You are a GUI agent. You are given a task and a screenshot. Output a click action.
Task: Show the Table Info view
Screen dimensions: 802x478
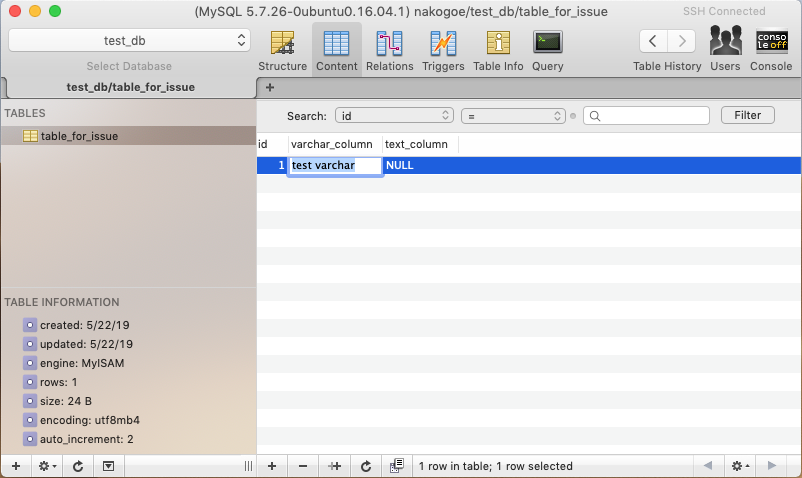(498, 50)
